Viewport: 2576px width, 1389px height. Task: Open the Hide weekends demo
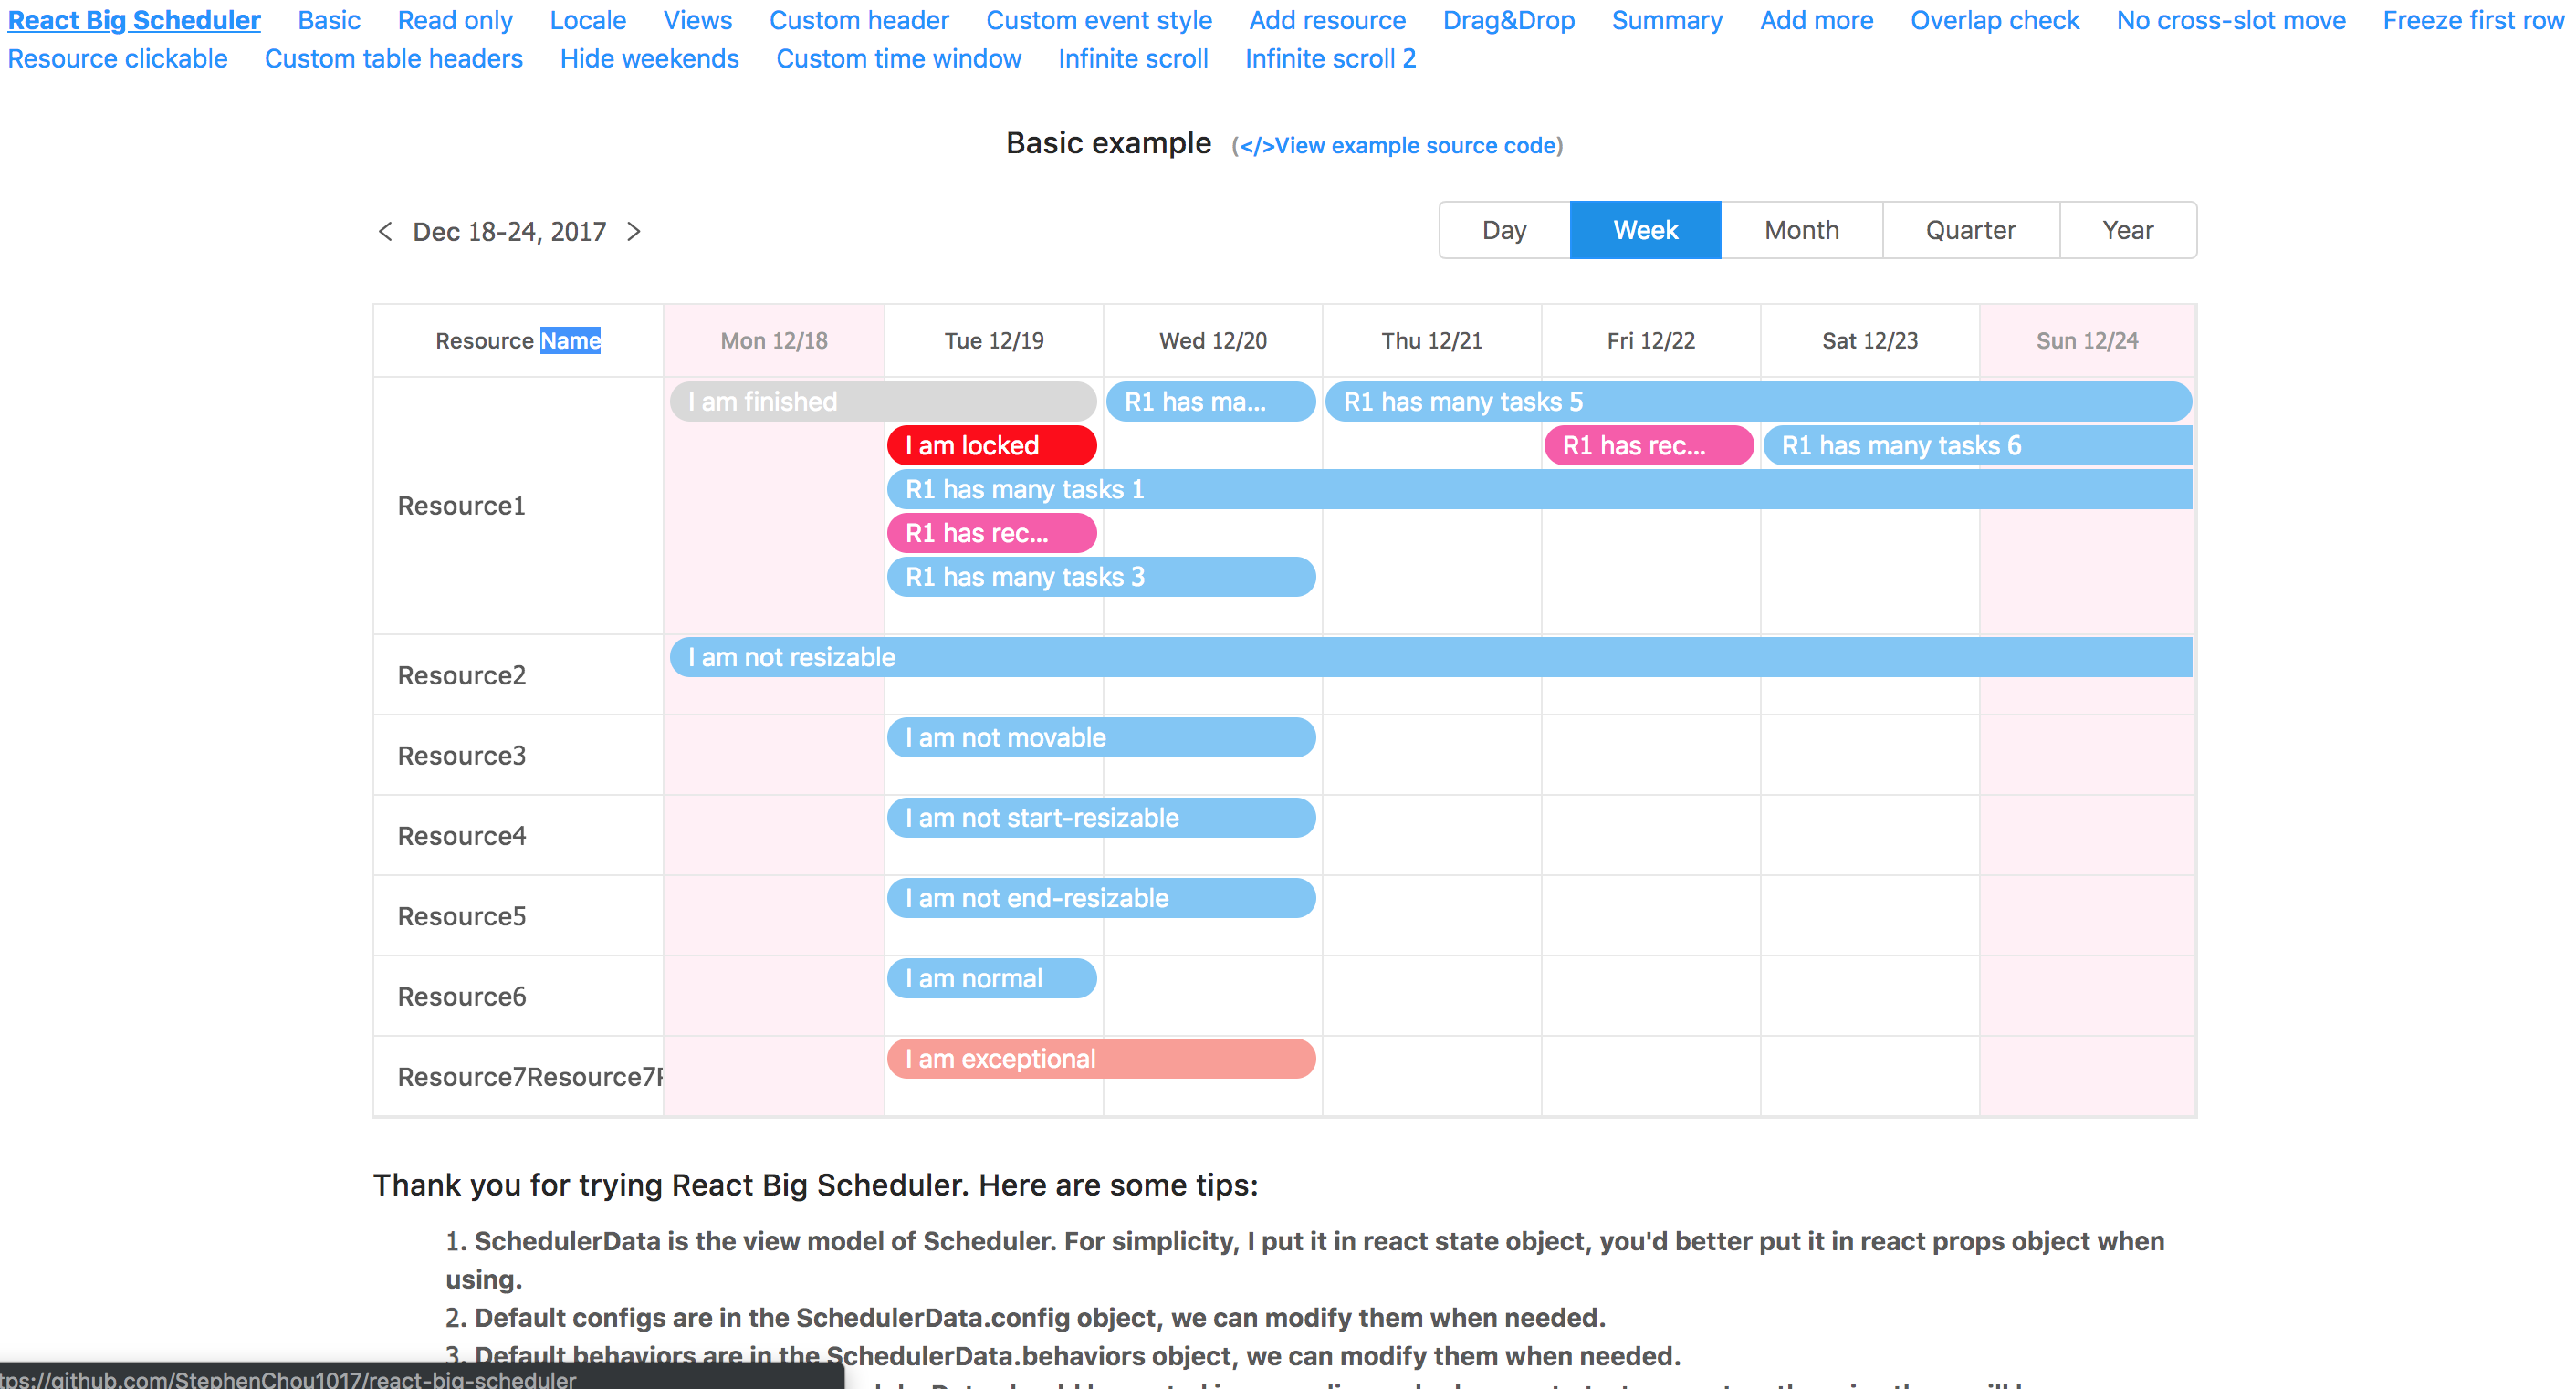[649, 58]
